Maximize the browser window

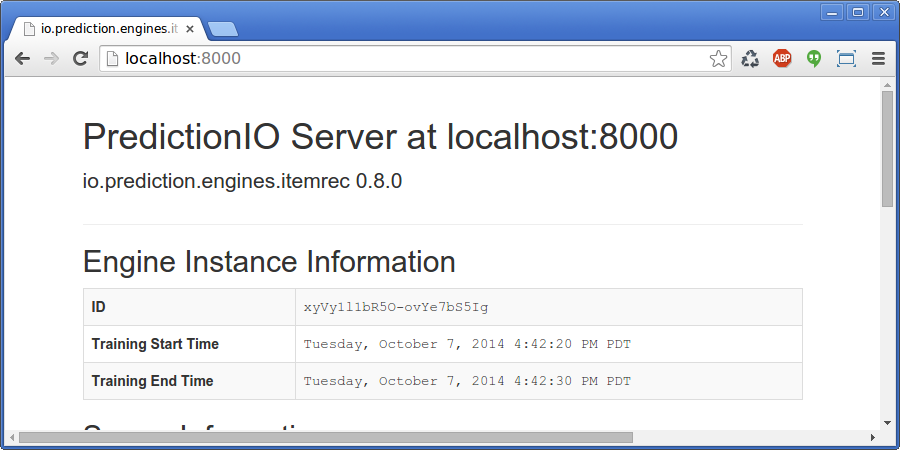pos(858,12)
